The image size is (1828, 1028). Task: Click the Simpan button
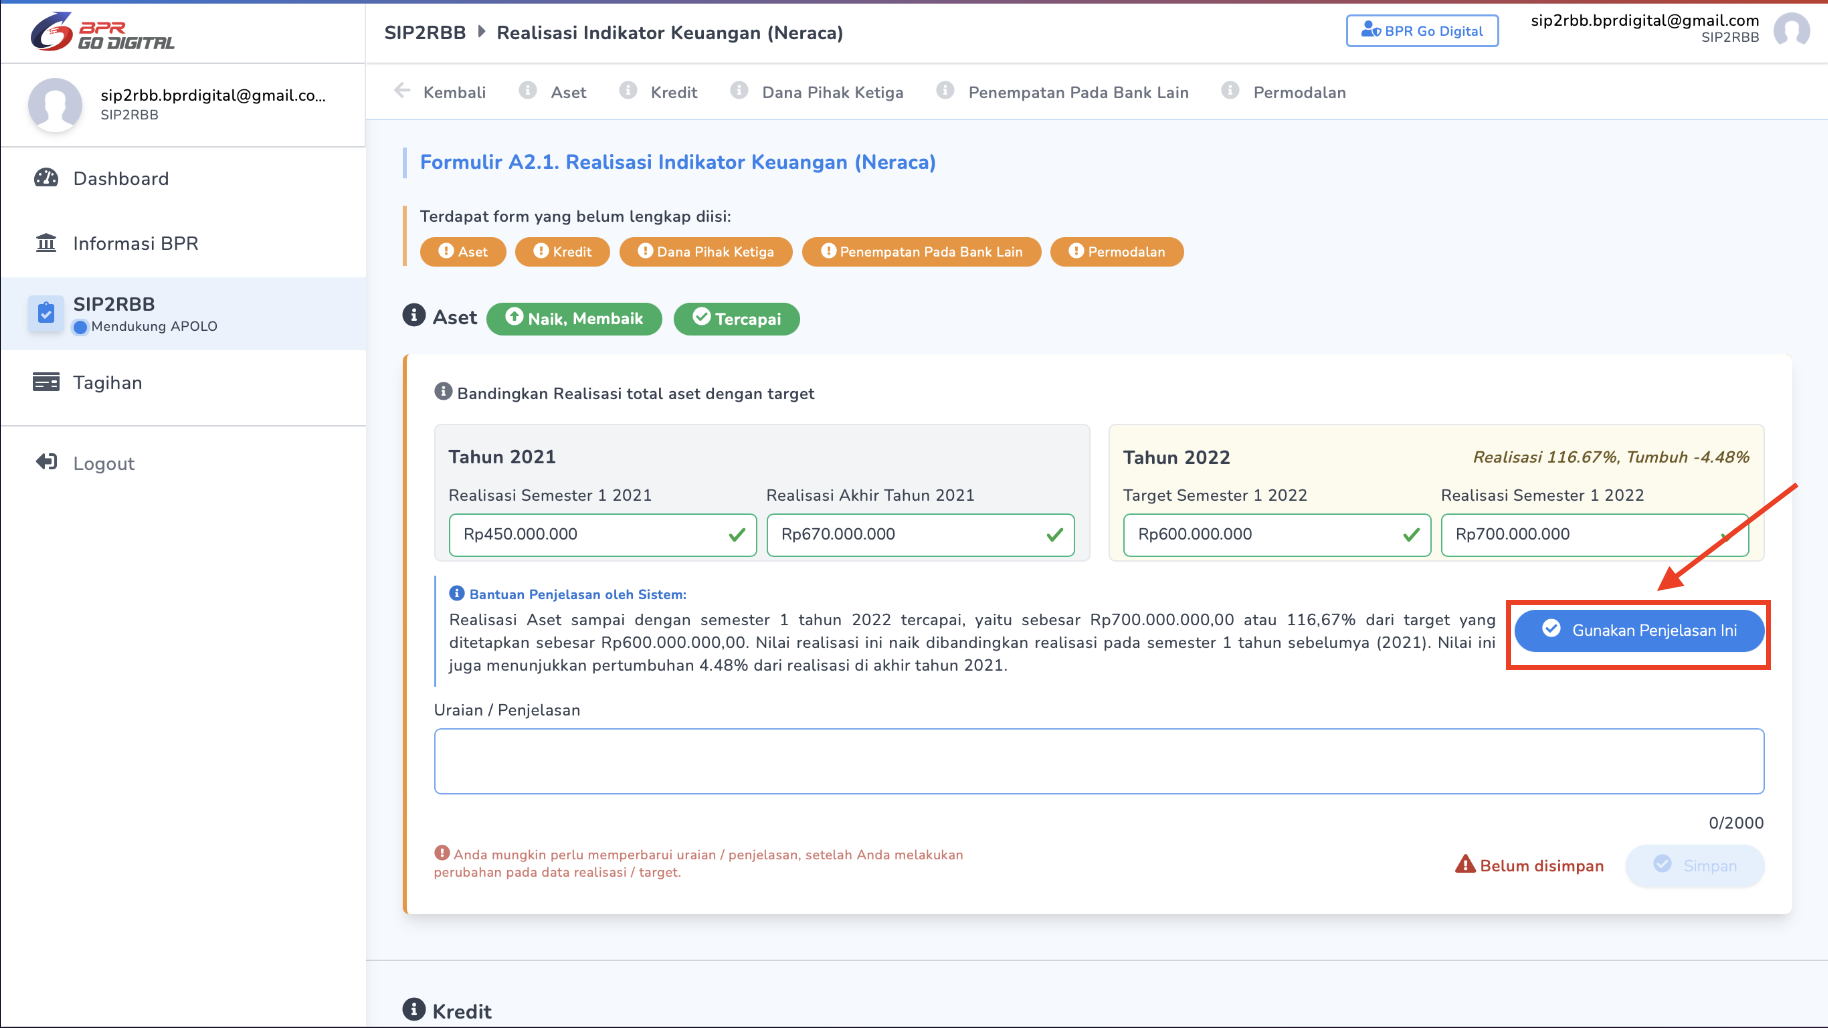1695,865
